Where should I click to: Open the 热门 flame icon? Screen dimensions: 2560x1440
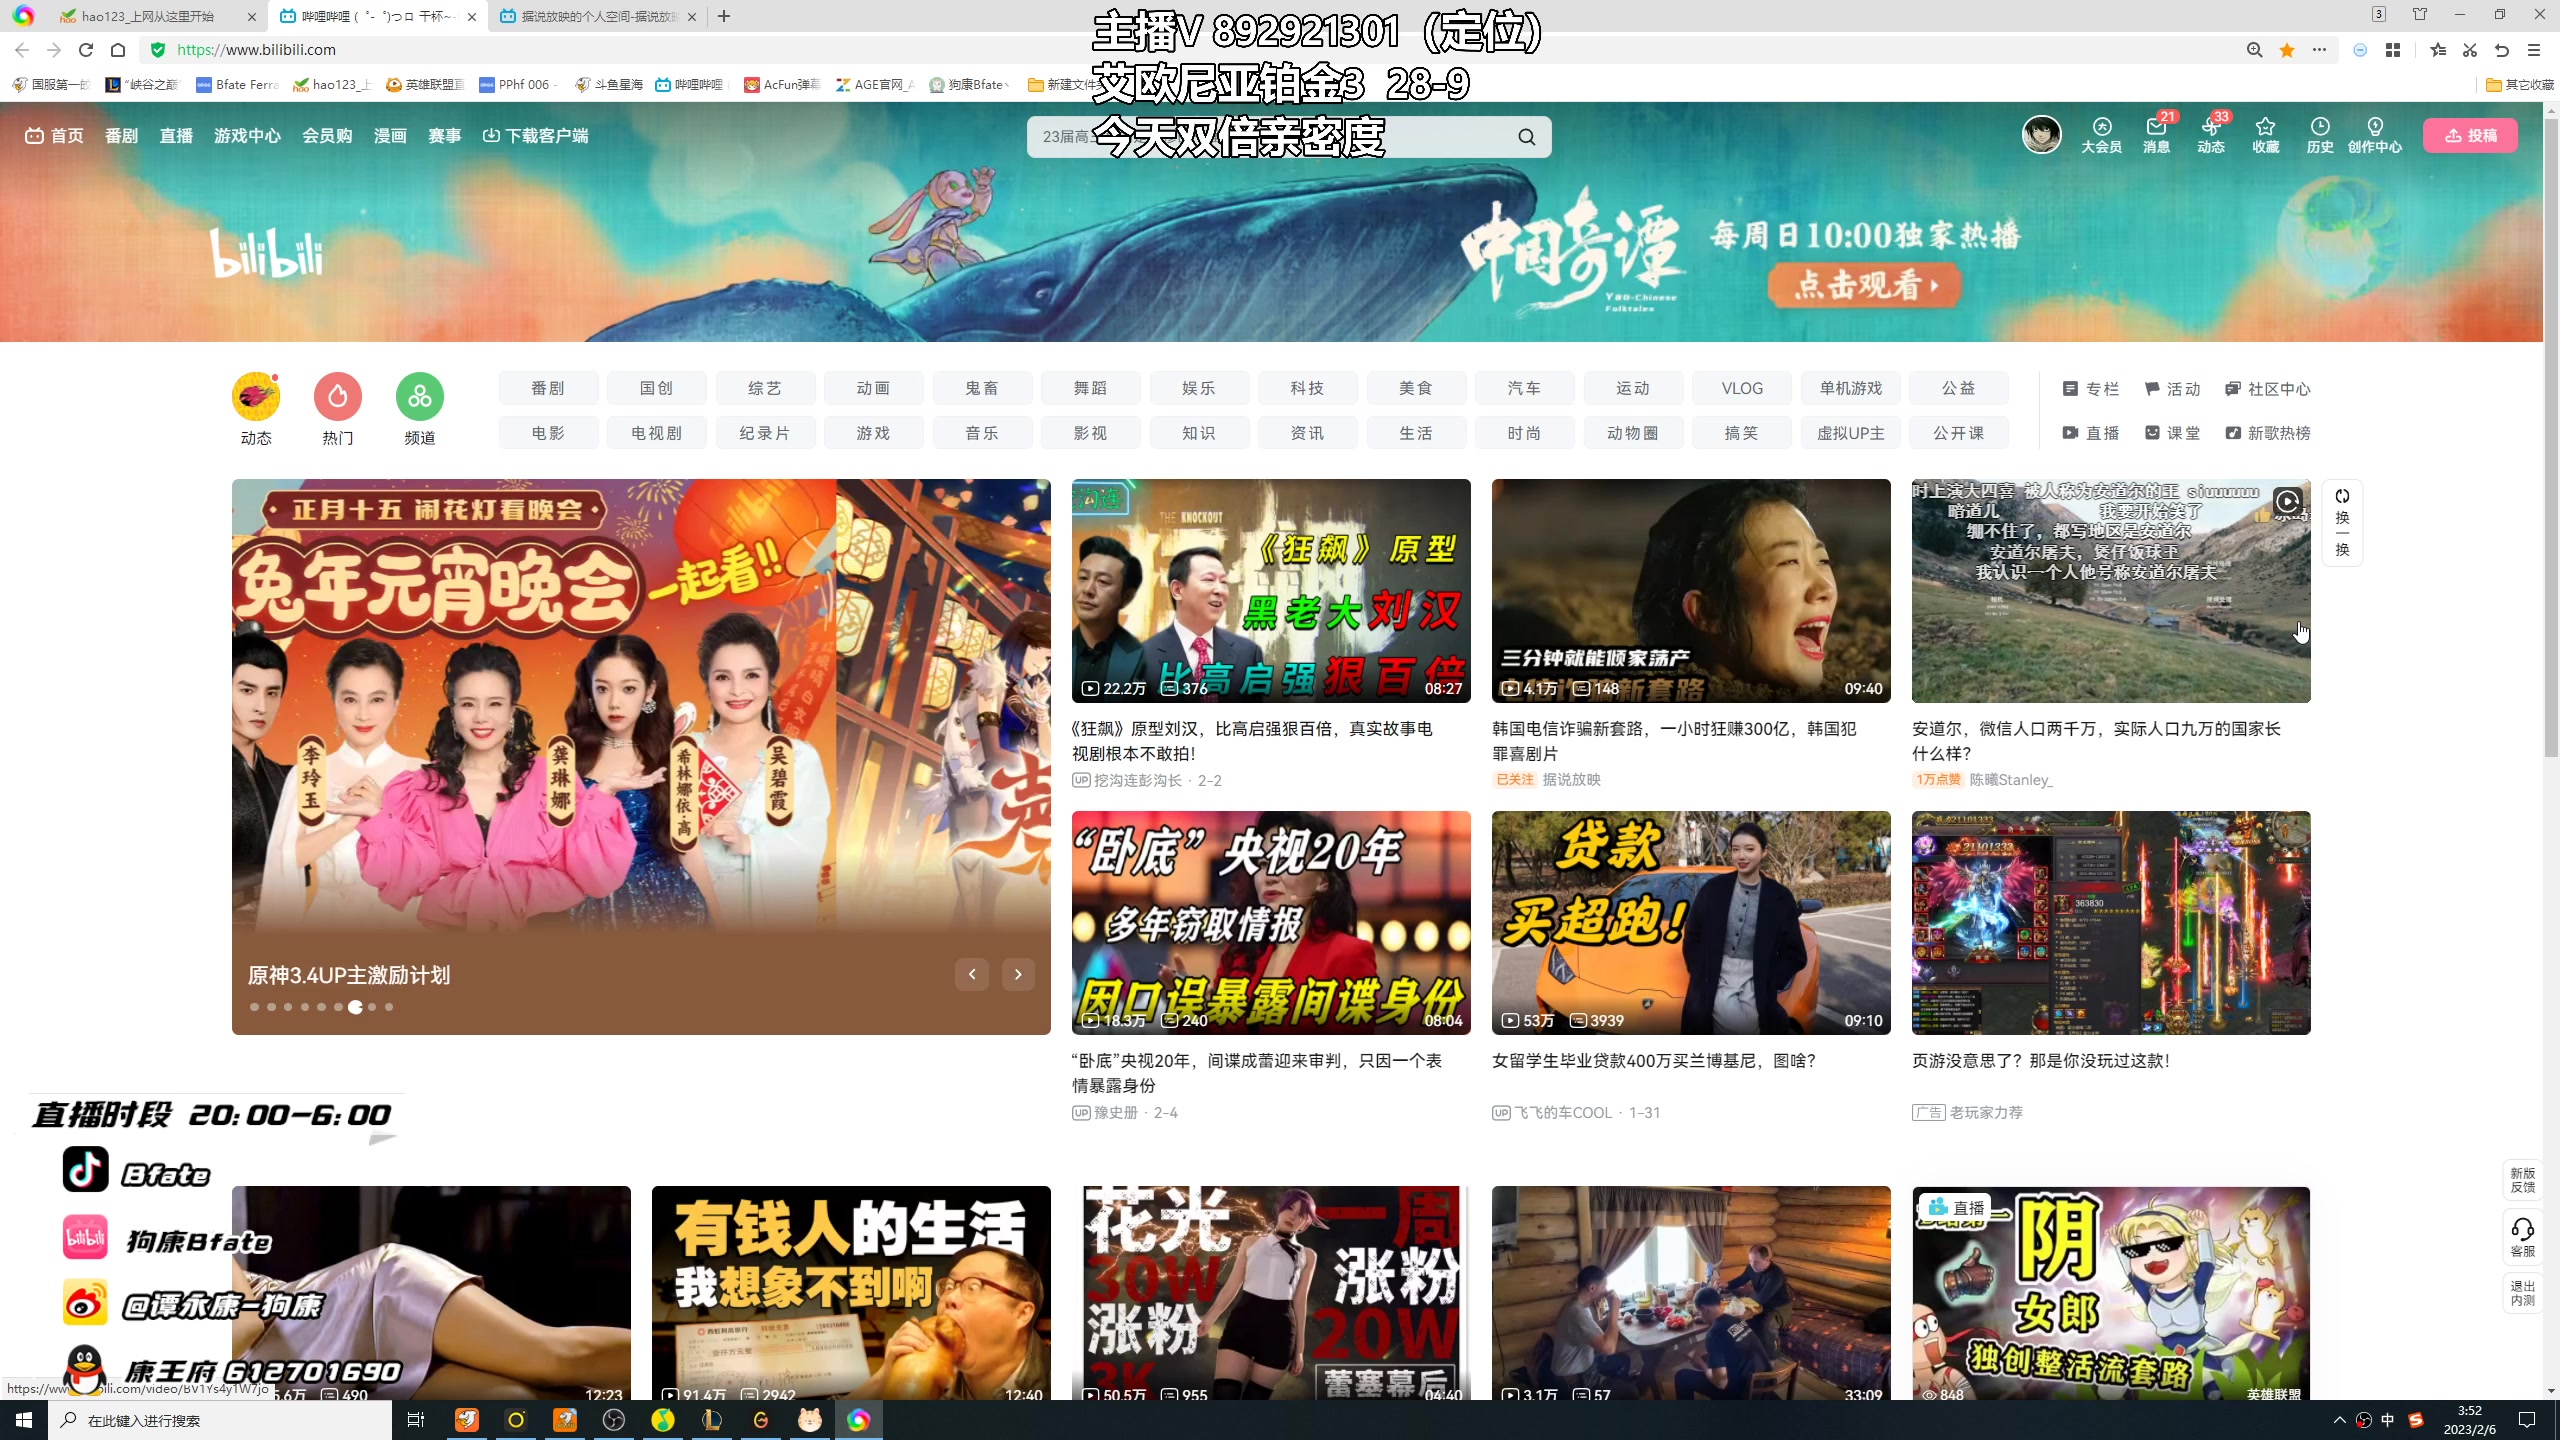click(x=338, y=398)
